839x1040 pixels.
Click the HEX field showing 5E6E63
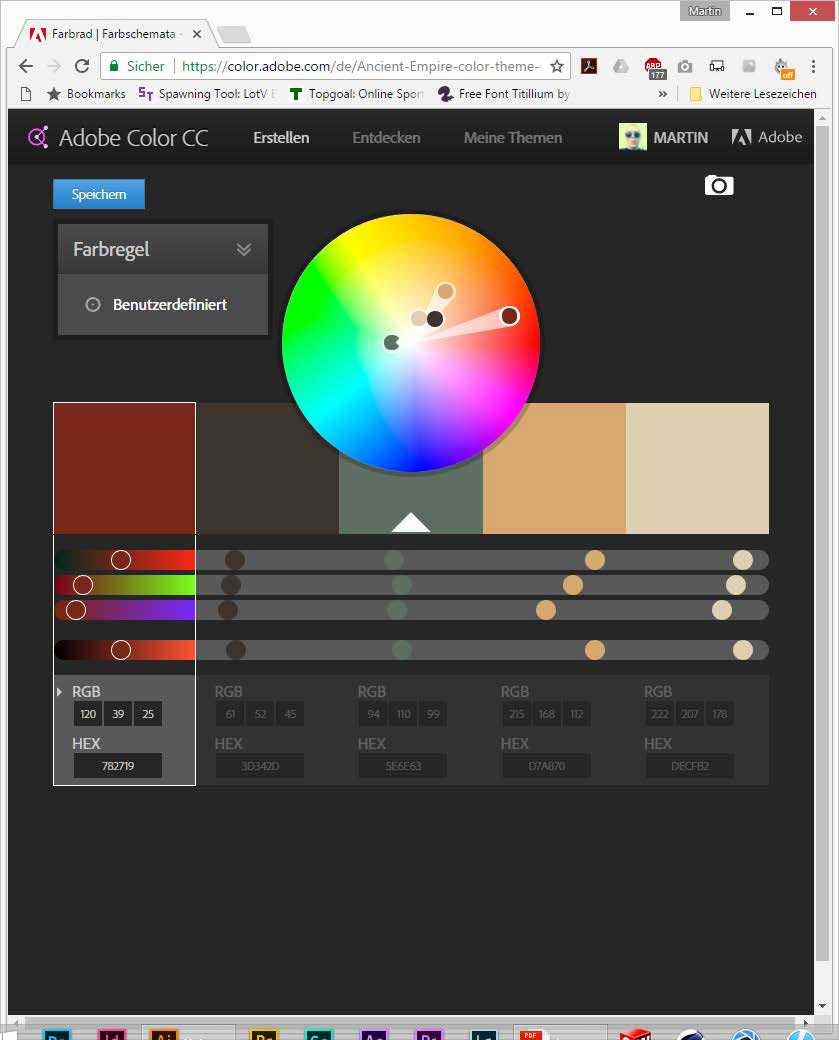click(x=403, y=765)
